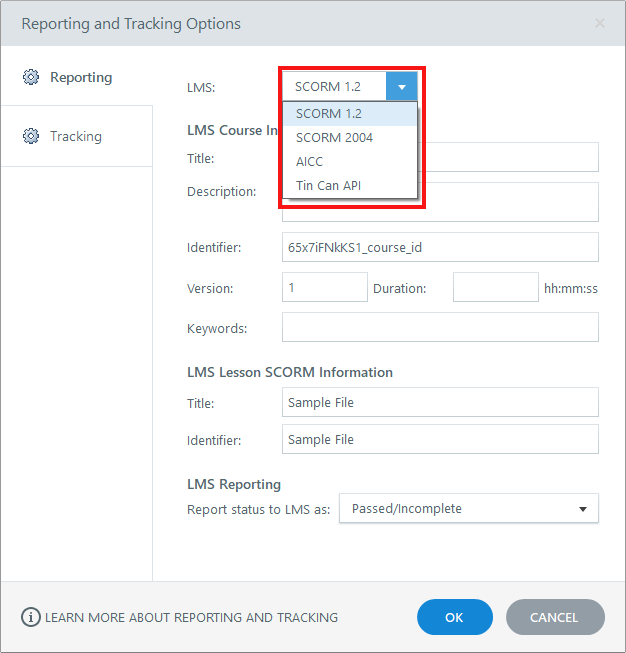Edit the lesson Title field
The image size is (626, 653).
pos(440,402)
